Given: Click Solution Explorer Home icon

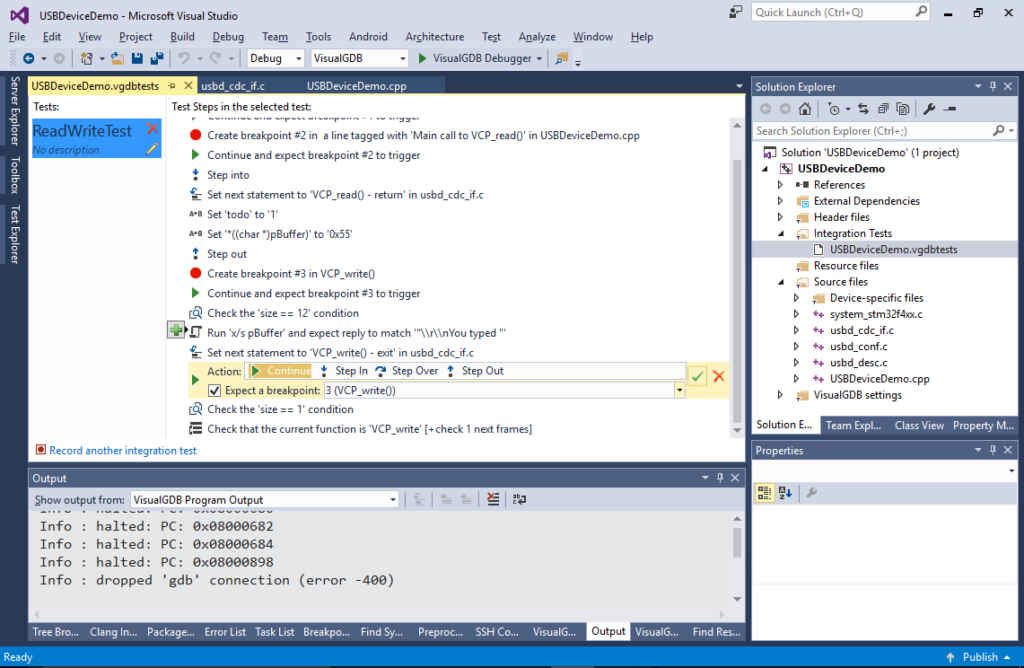Looking at the screenshot, I should click(x=805, y=109).
